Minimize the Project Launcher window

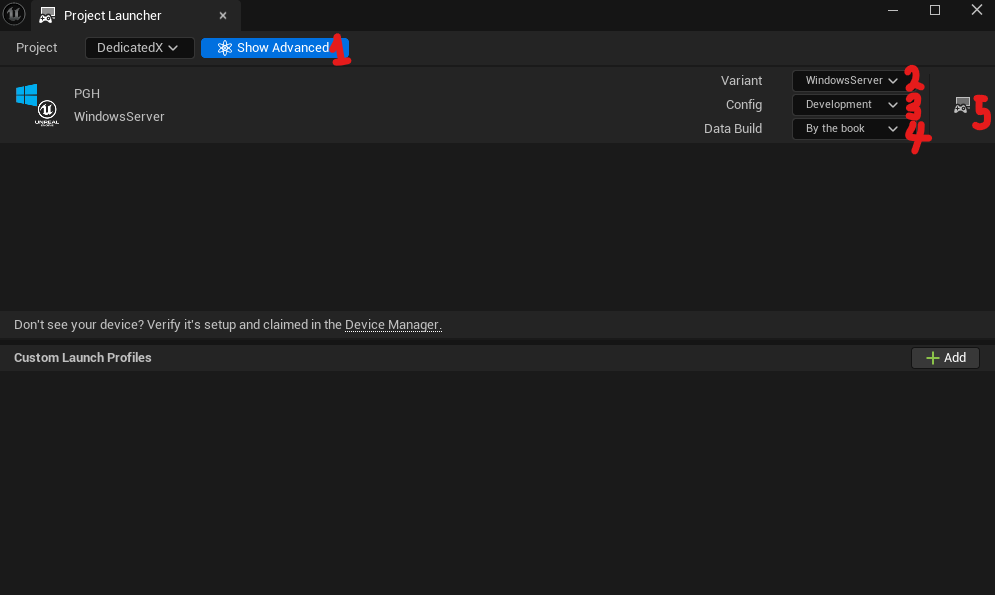(893, 10)
